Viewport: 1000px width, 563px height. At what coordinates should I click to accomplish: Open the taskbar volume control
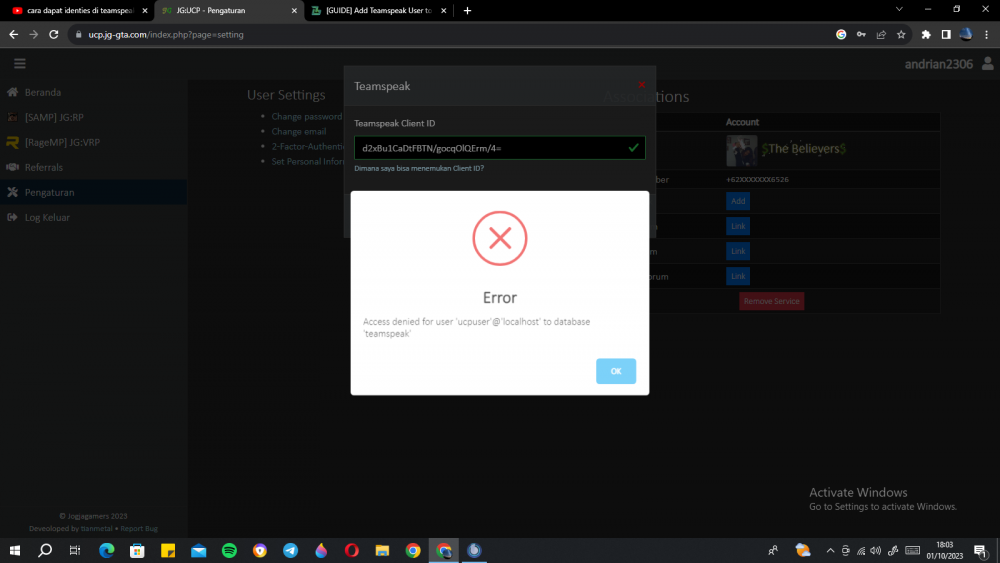click(876, 550)
